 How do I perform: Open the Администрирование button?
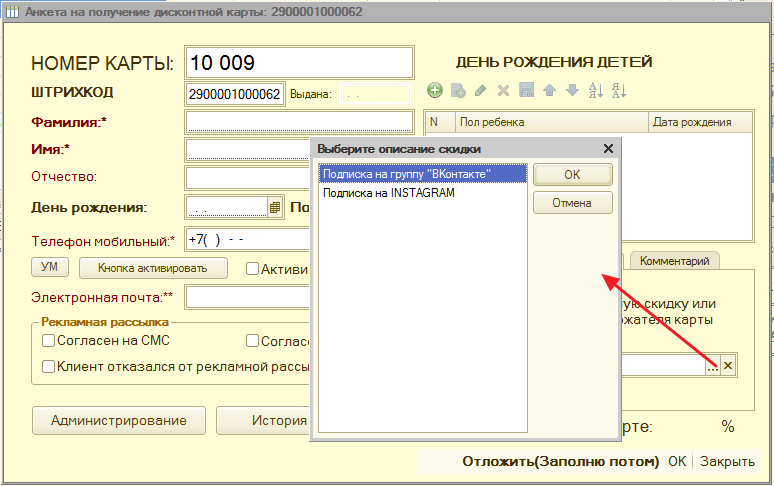[118, 420]
